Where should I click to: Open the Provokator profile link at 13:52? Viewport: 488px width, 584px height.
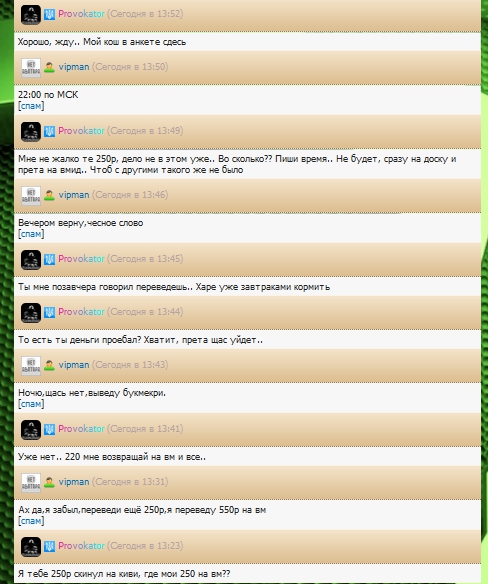point(81,14)
